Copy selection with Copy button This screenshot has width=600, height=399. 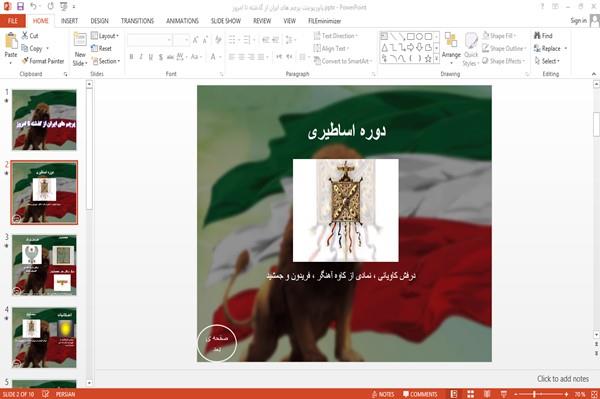(32, 48)
